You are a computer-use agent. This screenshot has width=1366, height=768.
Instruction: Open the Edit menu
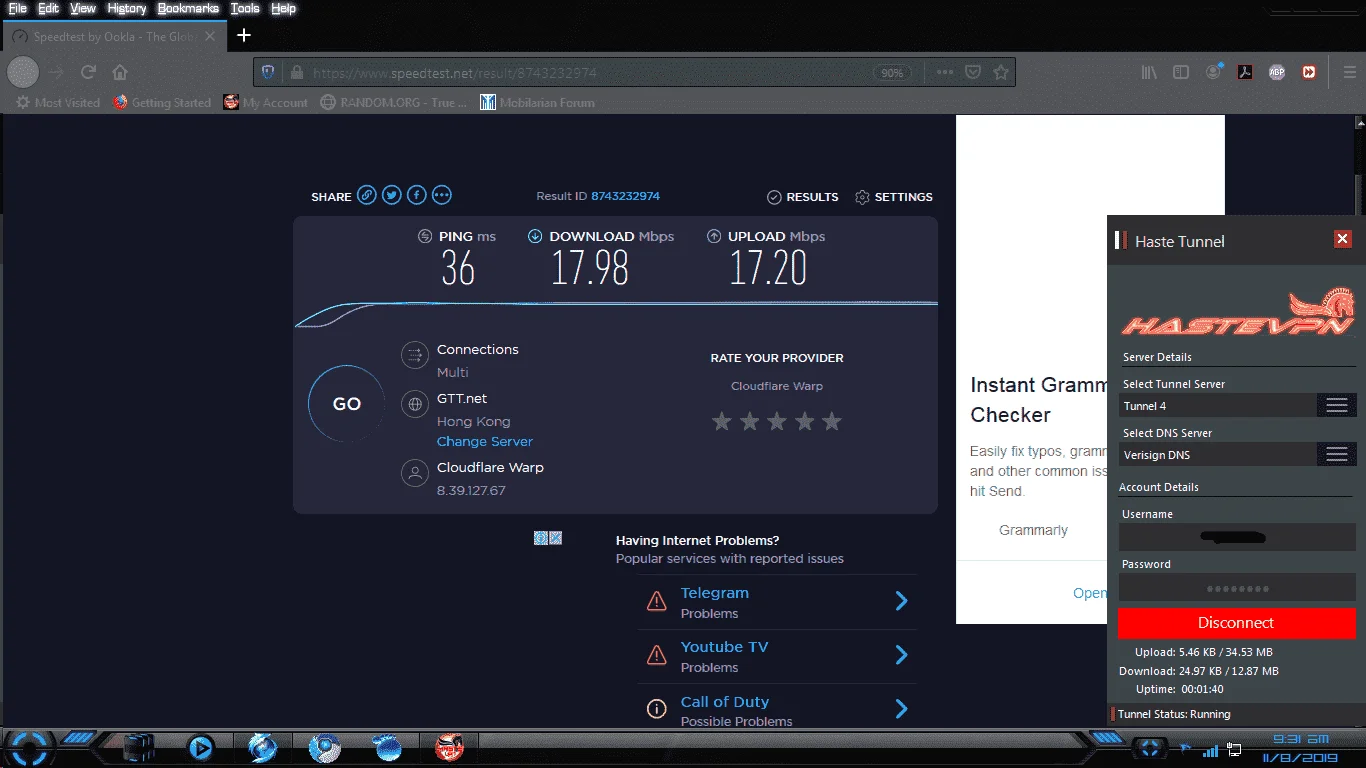pyautogui.click(x=49, y=8)
